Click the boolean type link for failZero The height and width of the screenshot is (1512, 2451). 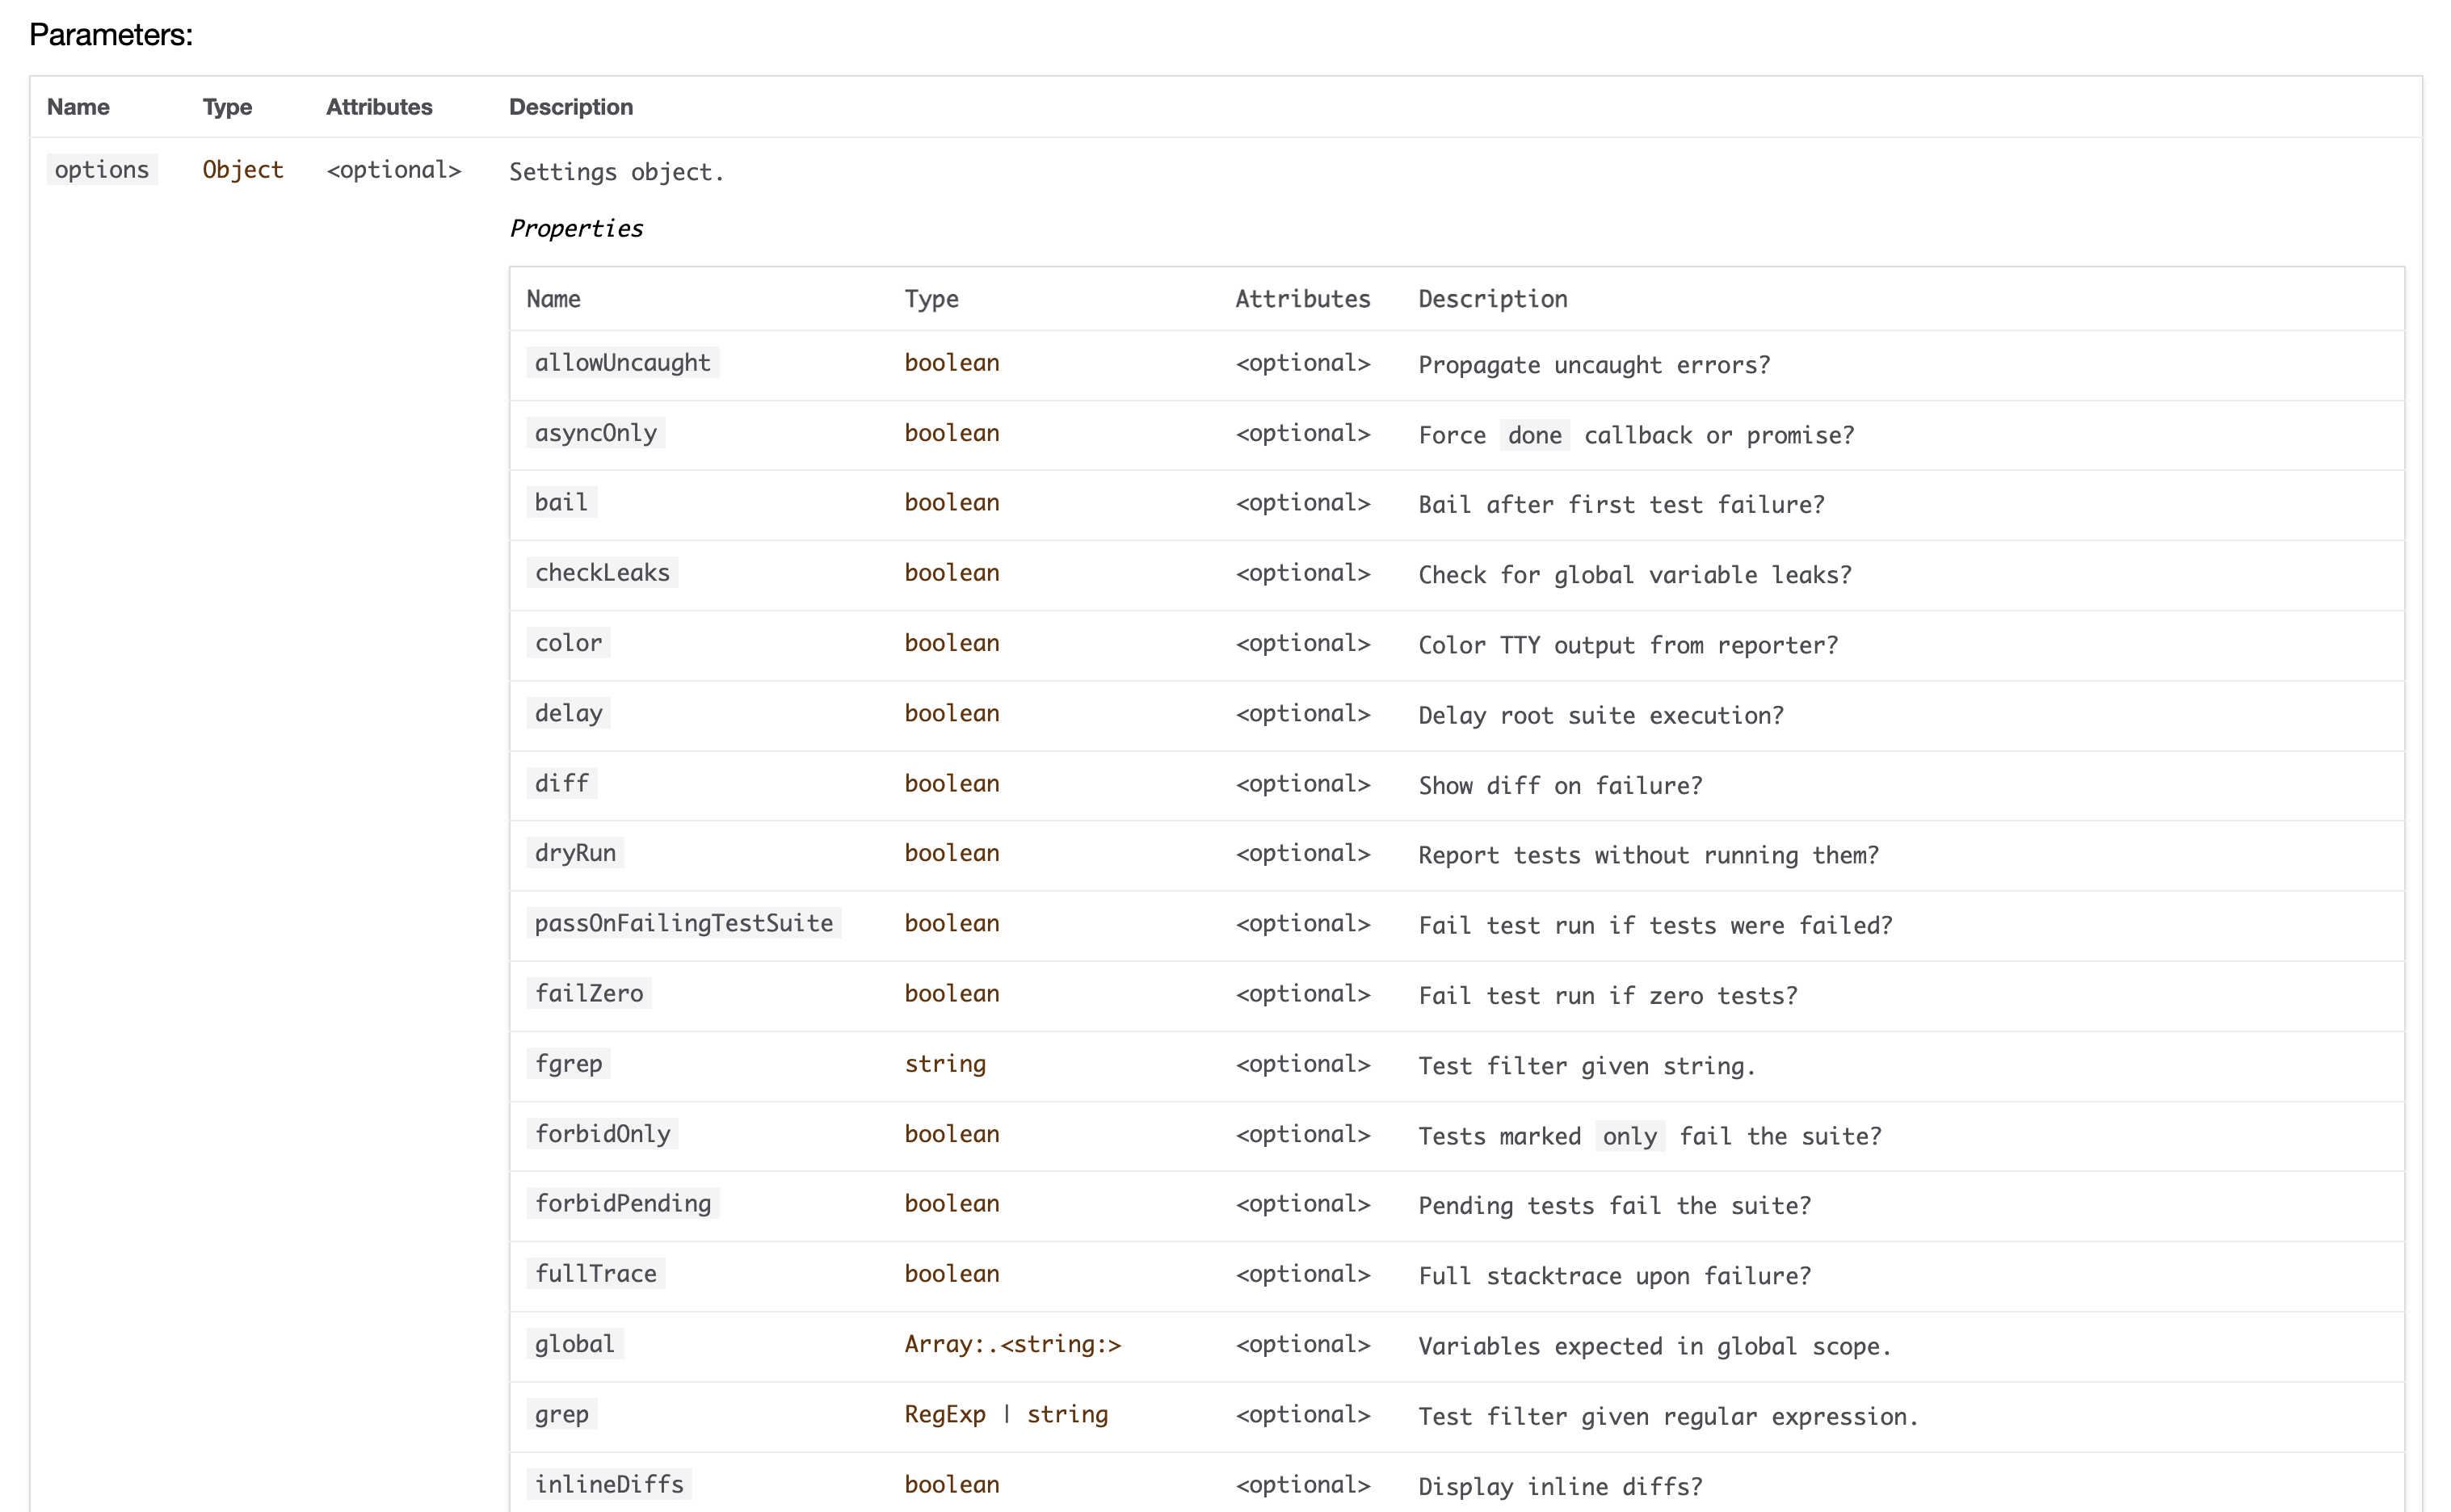(x=951, y=993)
